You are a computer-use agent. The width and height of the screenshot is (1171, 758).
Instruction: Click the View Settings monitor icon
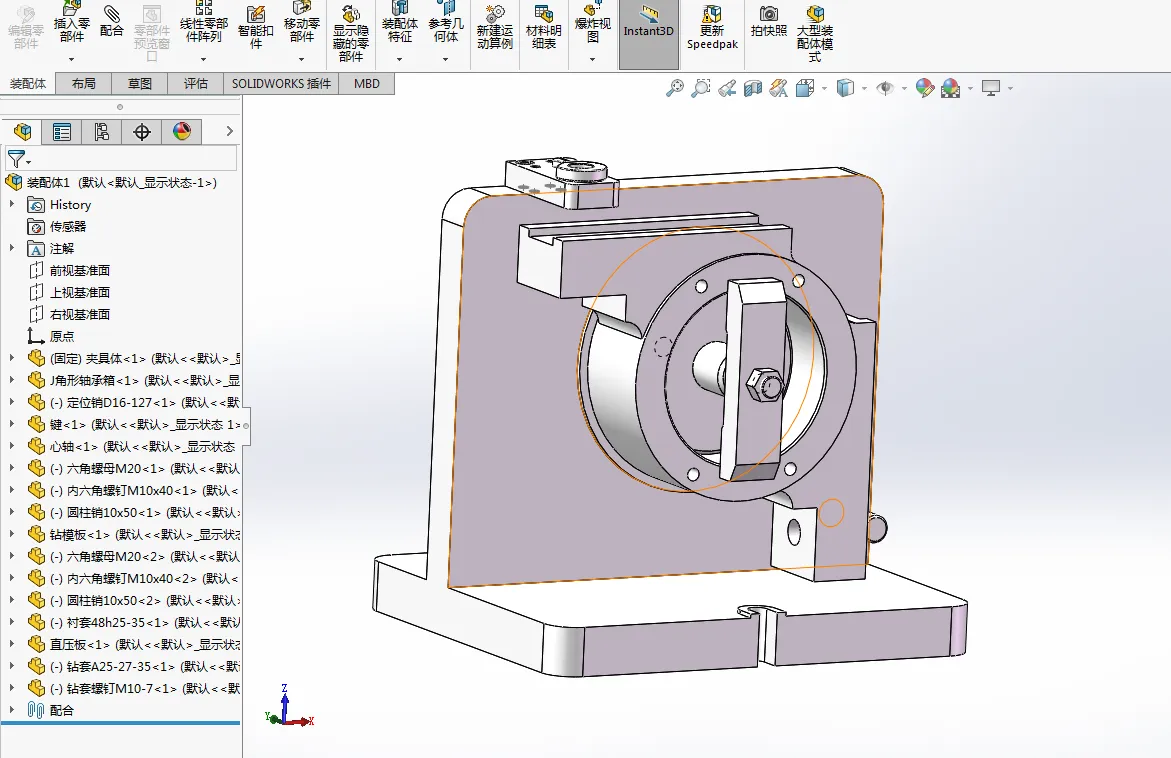[x=991, y=88]
